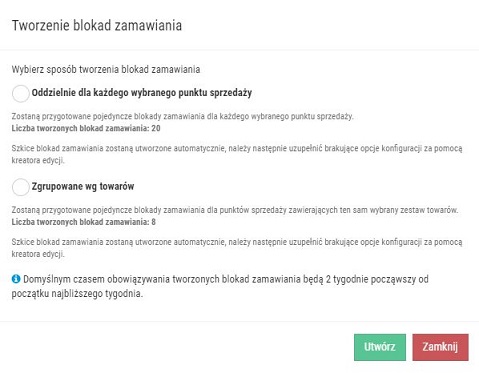Viewport: 479px width, 373px height.
Task: Create blockades with the green Utwórz button
Action: click(x=380, y=347)
